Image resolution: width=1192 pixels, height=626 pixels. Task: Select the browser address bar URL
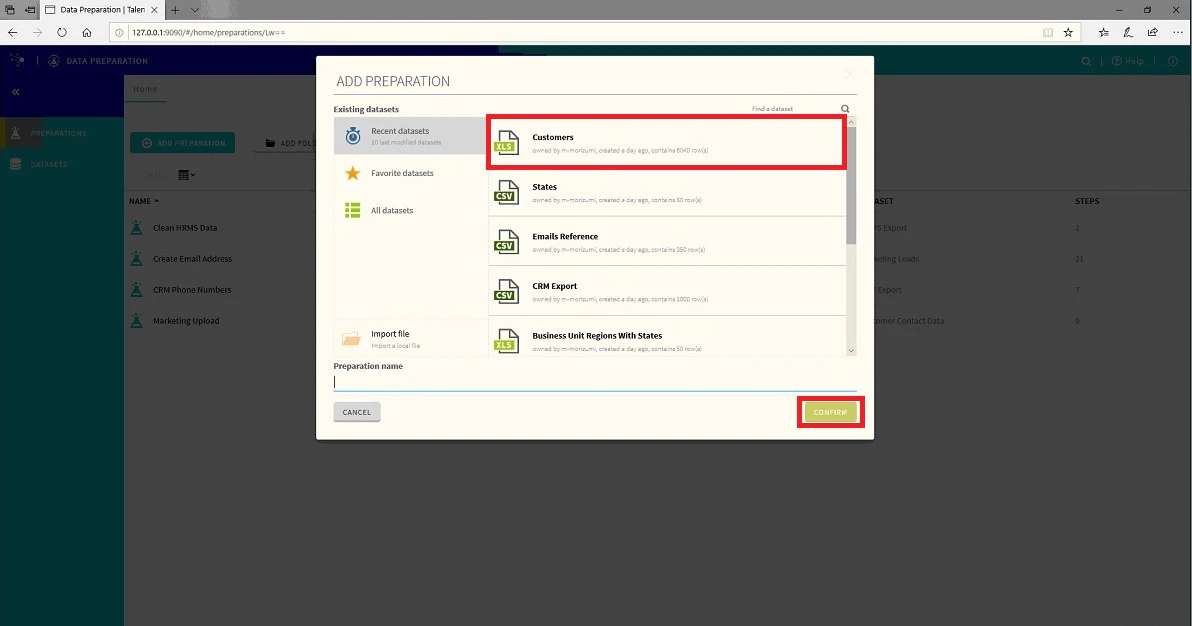[x=208, y=33]
